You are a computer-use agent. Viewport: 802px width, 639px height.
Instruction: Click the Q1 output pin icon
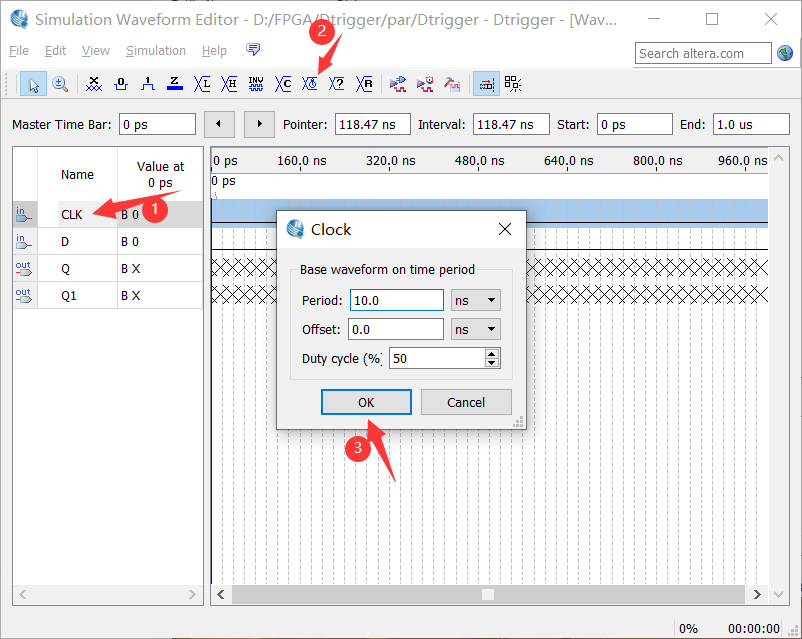click(x=23, y=295)
